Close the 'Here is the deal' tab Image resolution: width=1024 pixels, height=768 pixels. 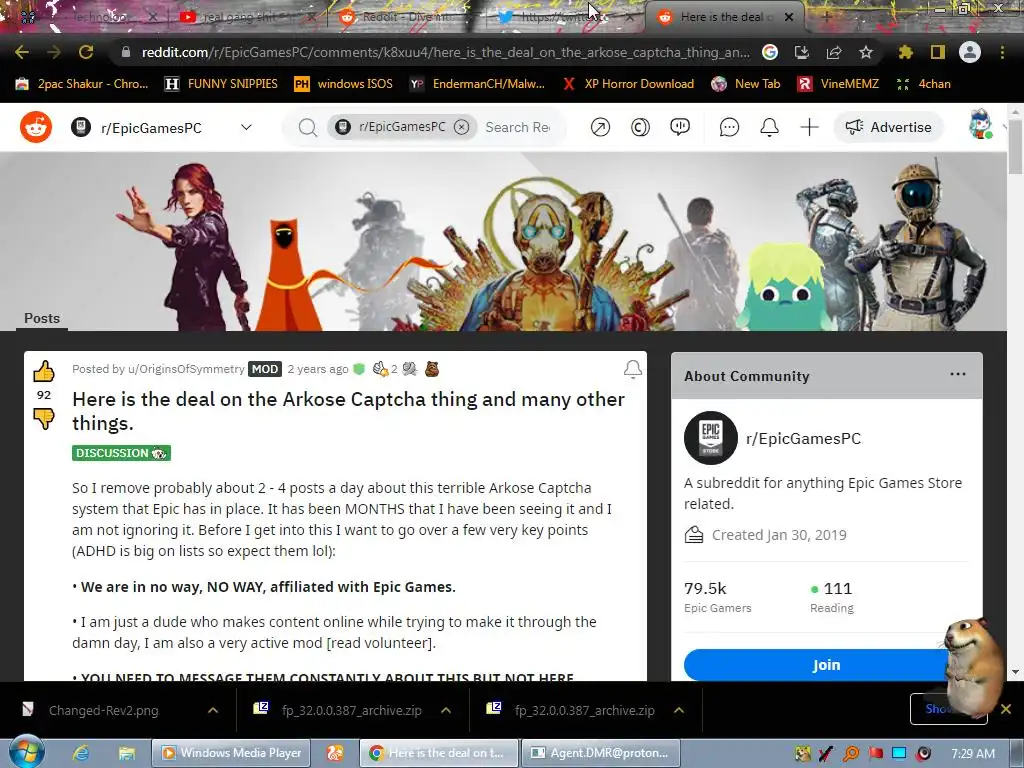(789, 17)
